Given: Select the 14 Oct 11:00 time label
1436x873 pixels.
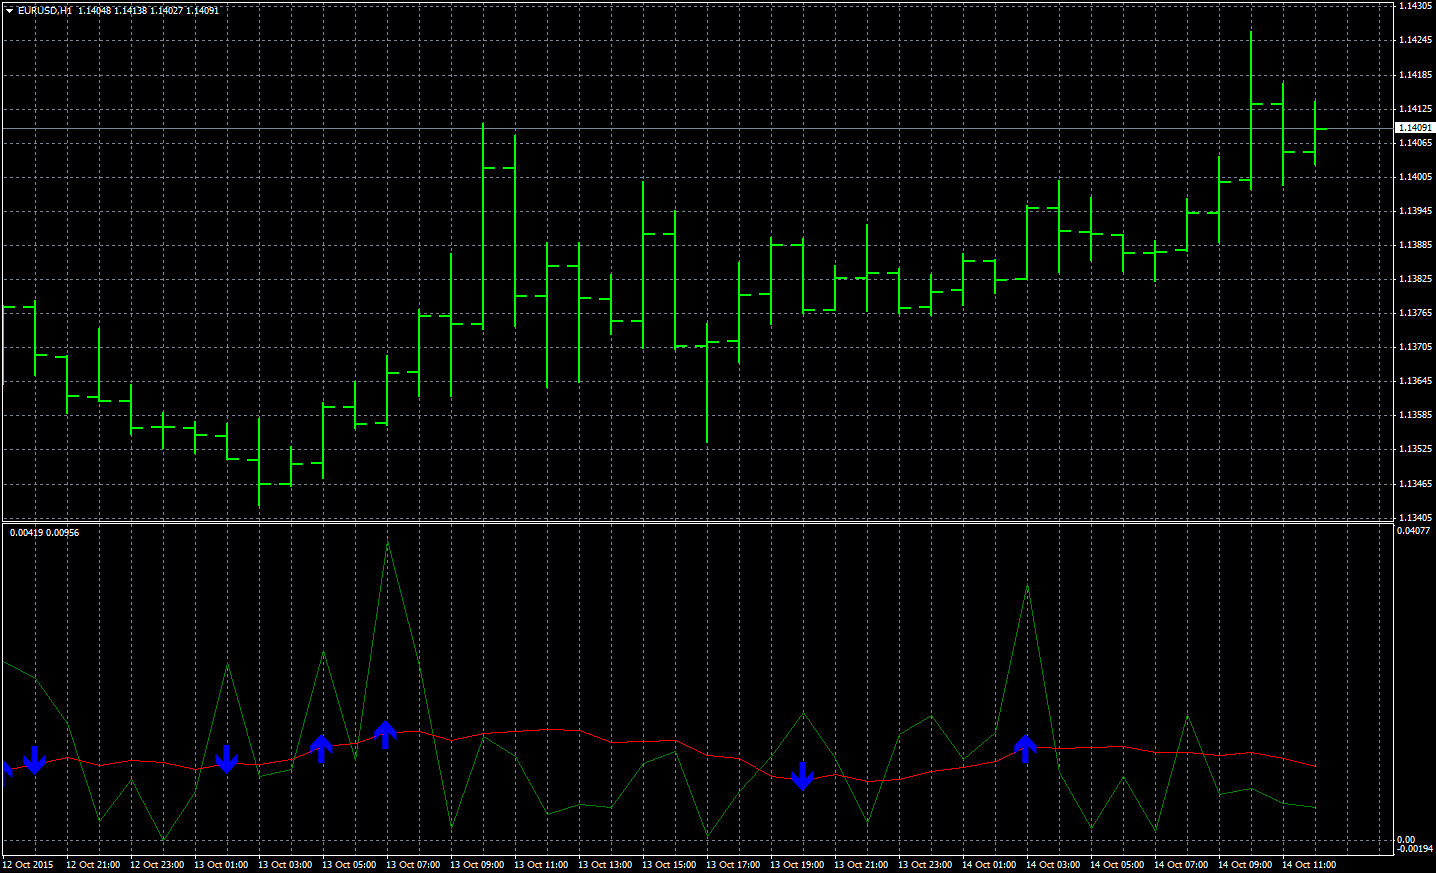Looking at the screenshot, I should pos(1309,865).
